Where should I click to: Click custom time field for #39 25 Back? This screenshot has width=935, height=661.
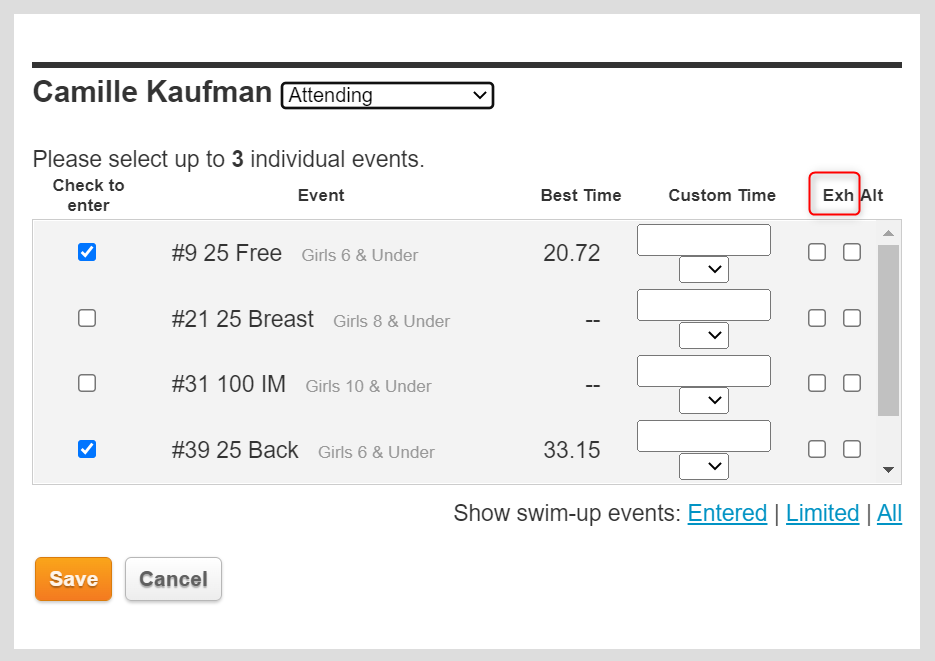pos(704,436)
